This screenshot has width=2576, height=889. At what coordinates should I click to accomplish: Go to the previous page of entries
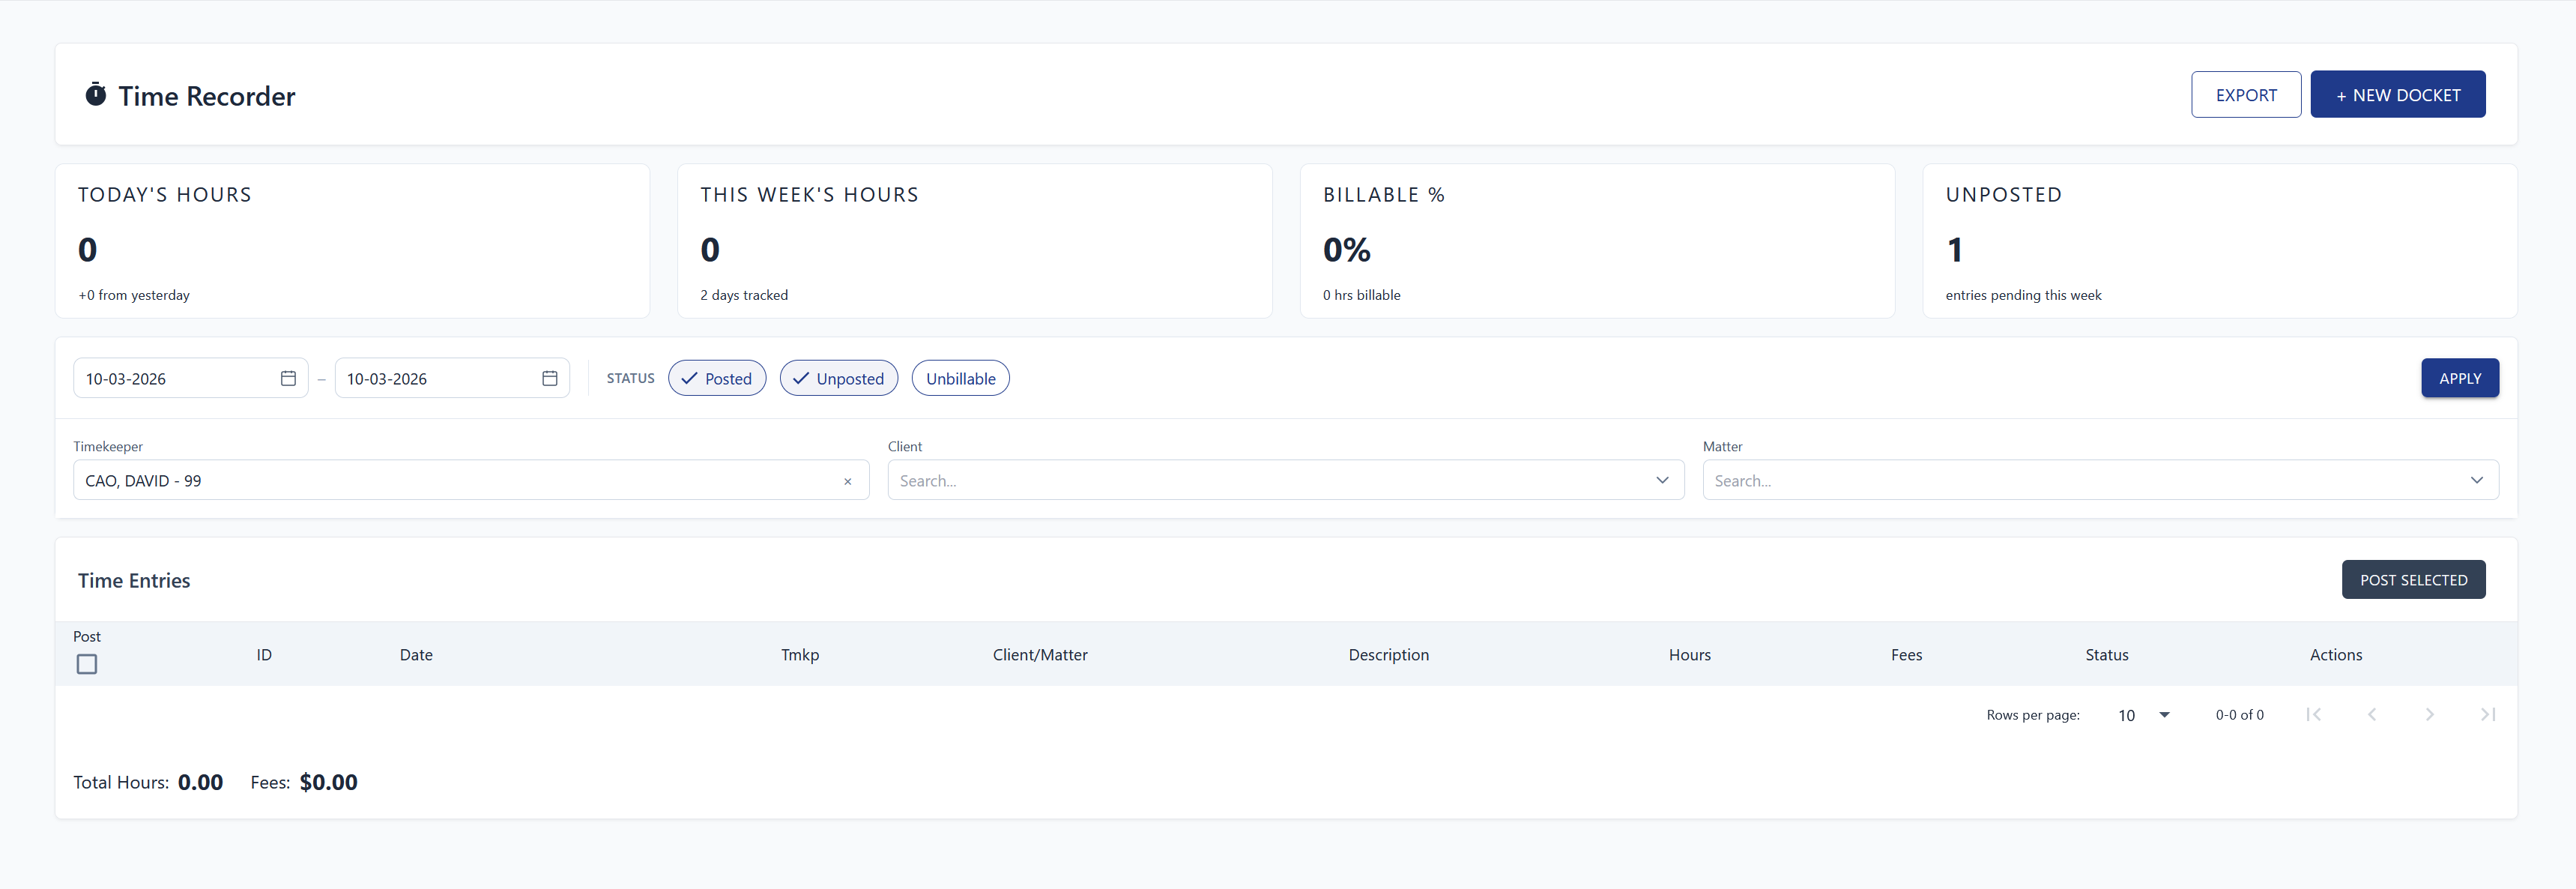(x=2371, y=714)
